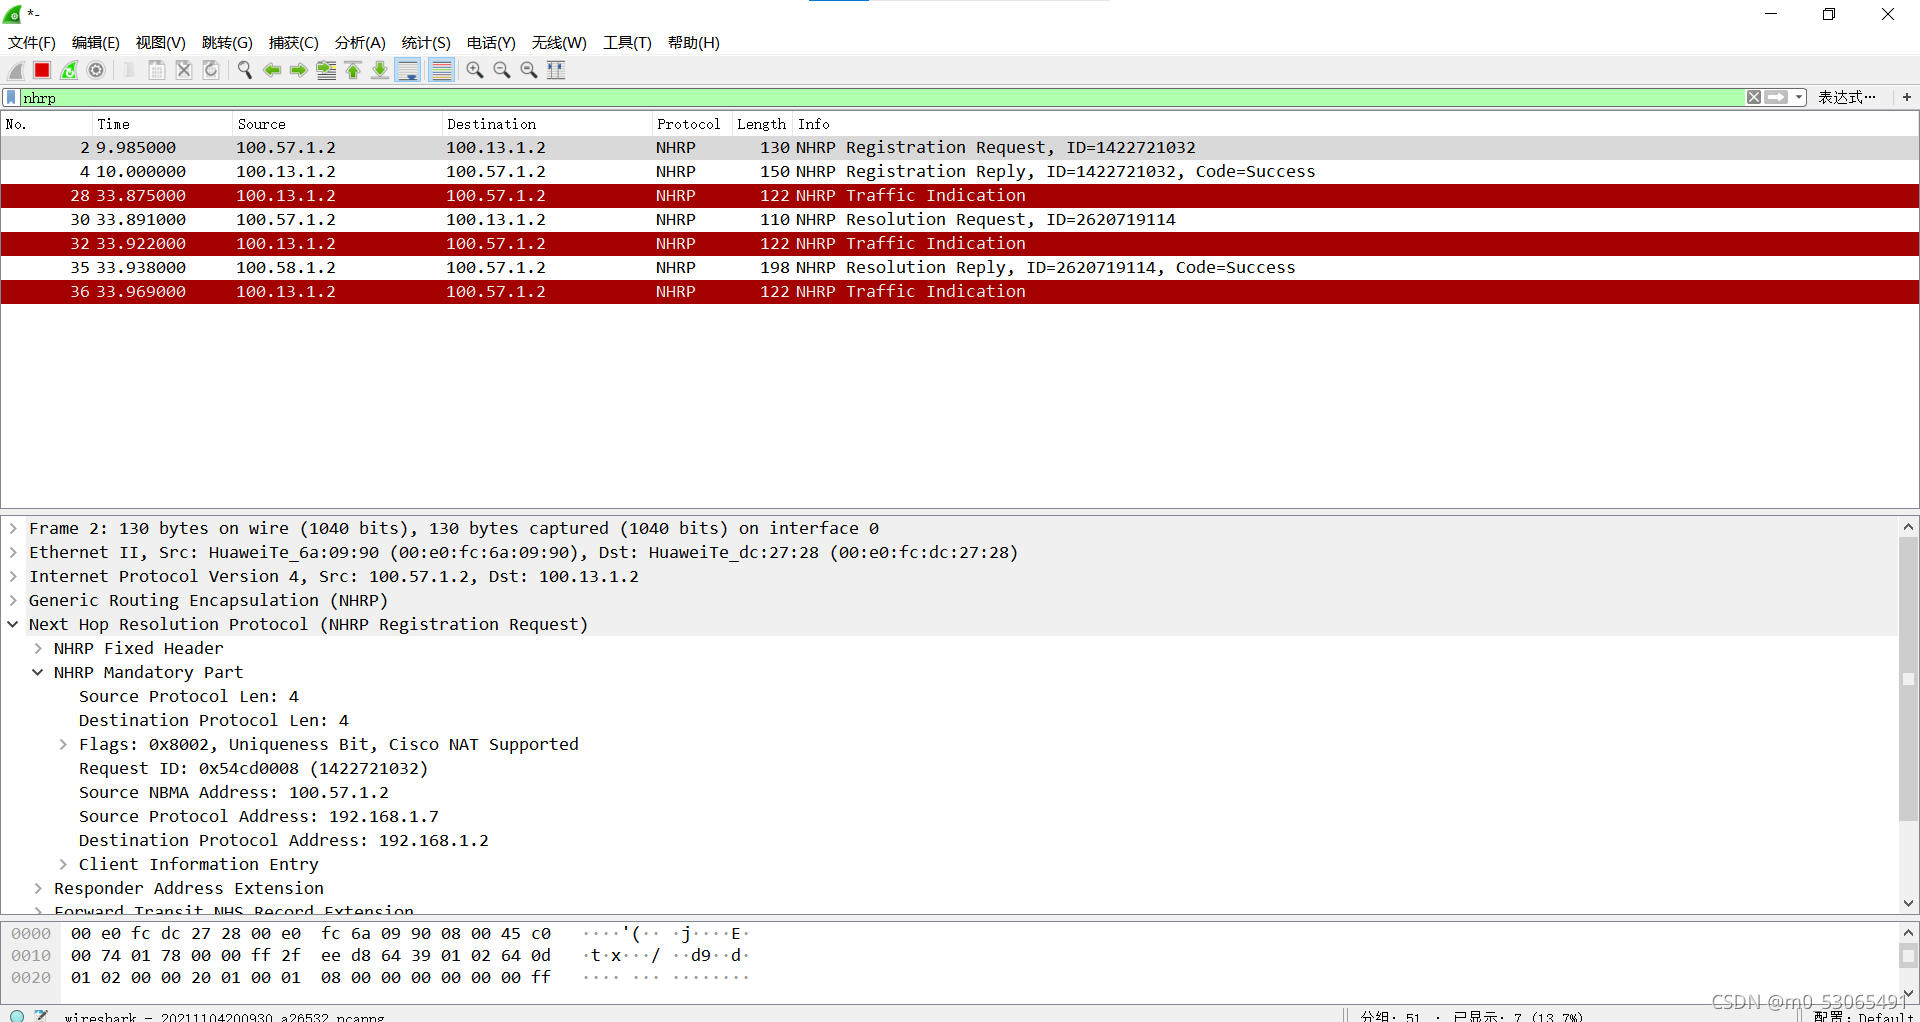The image size is (1920, 1022).
Task: Select the Resolution Reply packet number 35
Action: [959, 268]
